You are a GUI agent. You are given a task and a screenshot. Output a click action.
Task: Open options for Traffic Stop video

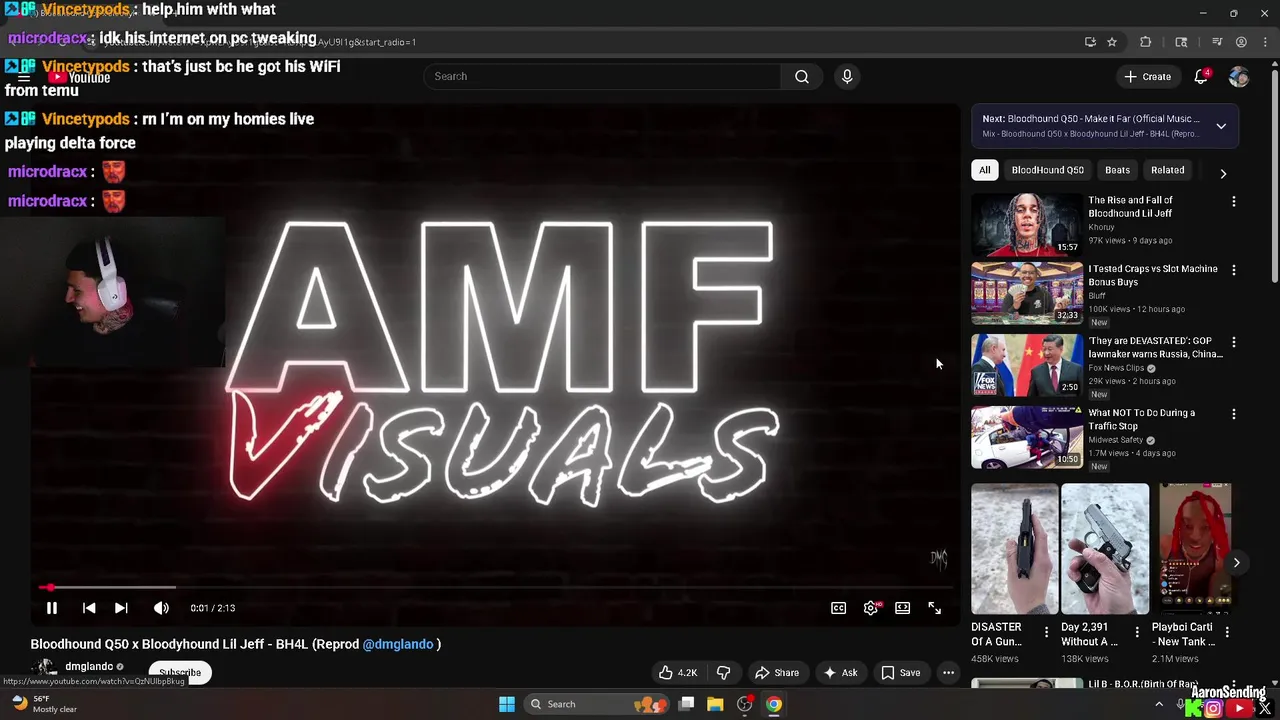tap(1233, 414)
